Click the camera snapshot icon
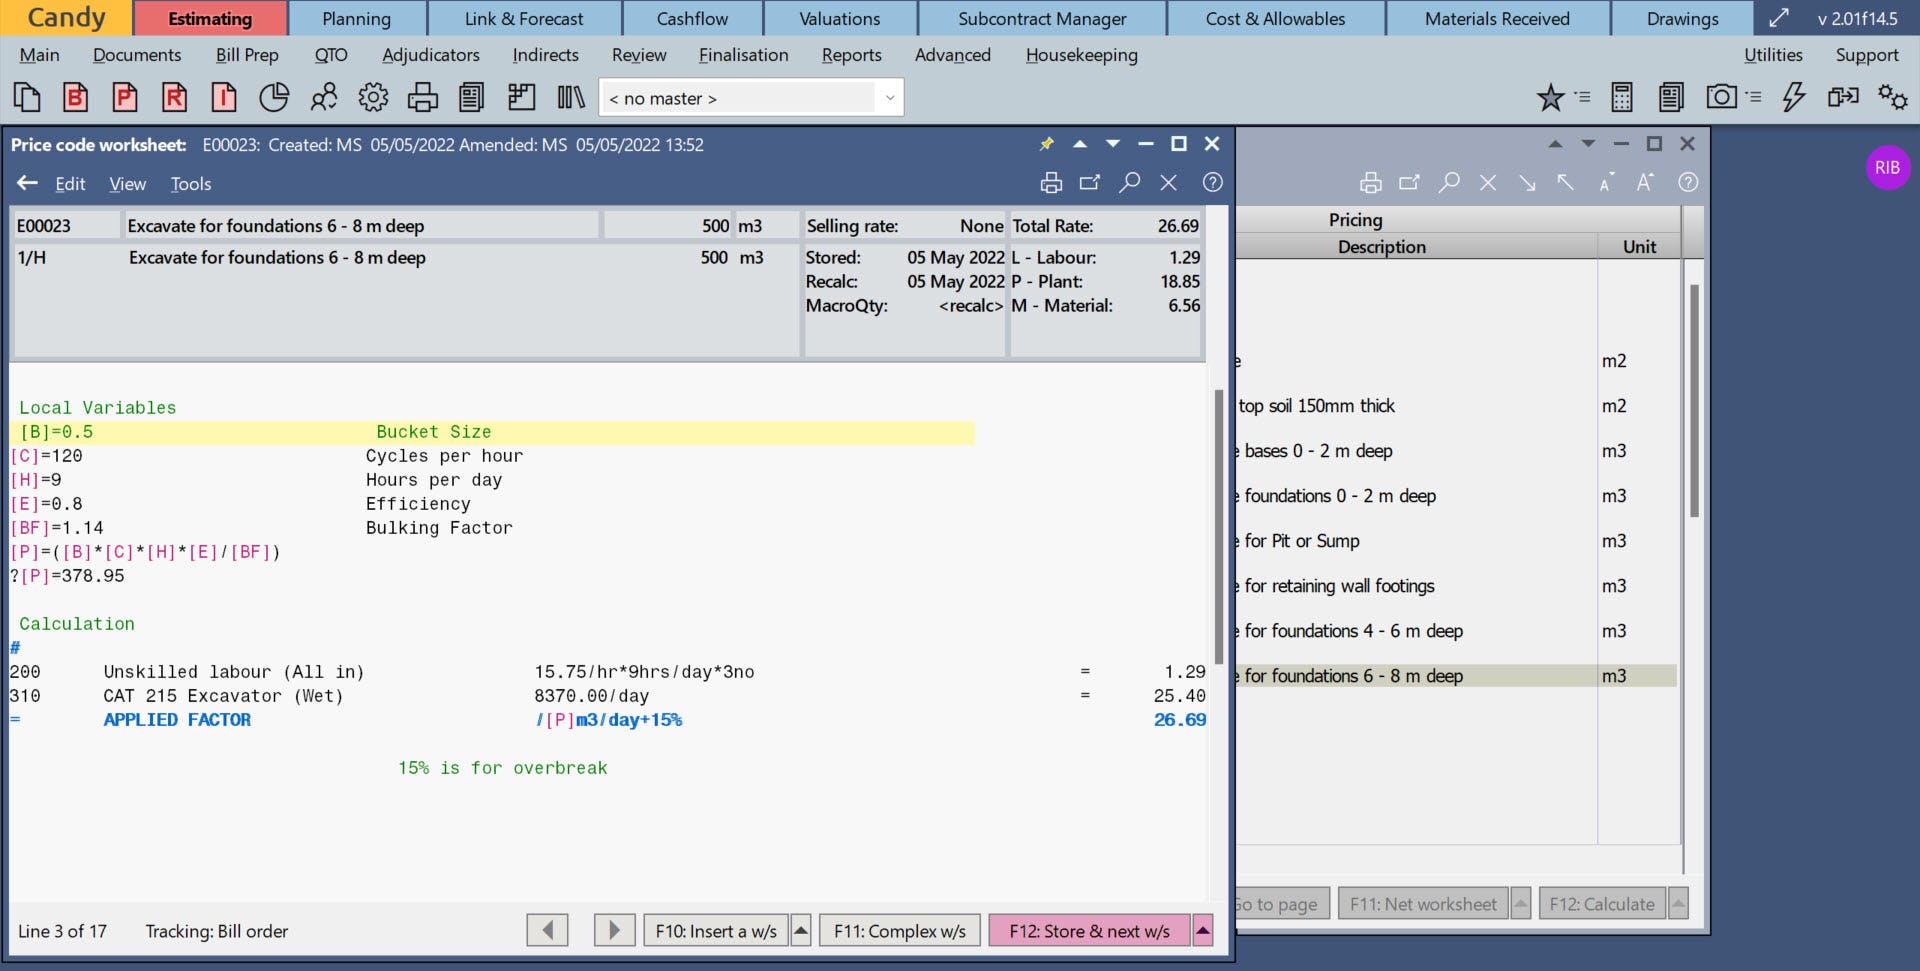This screenshot has width=1920, height=971. 1721,97
